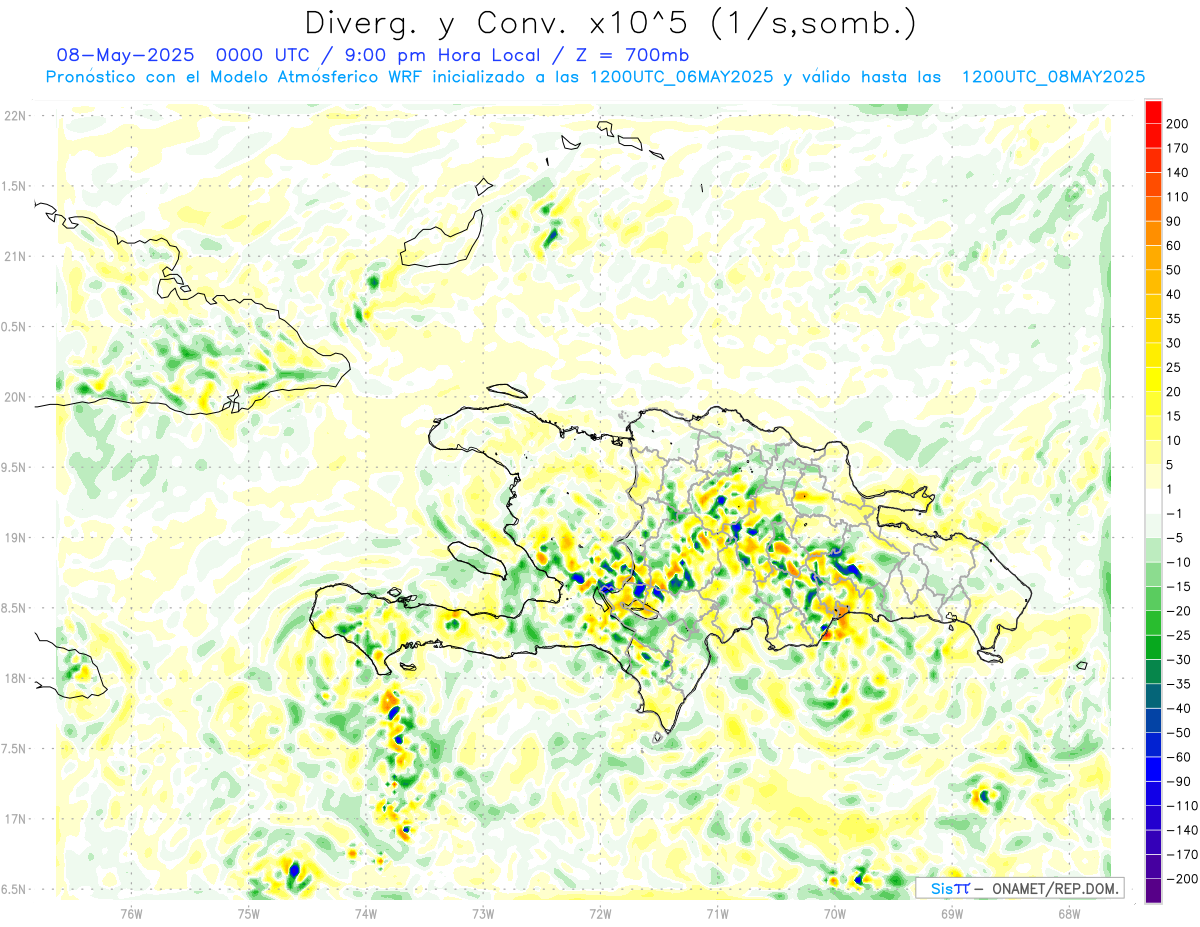Viewport: 1200px width, 927px height.
Task: Click the '-40' value on the color legend
Action: (x=1178, y=708)
